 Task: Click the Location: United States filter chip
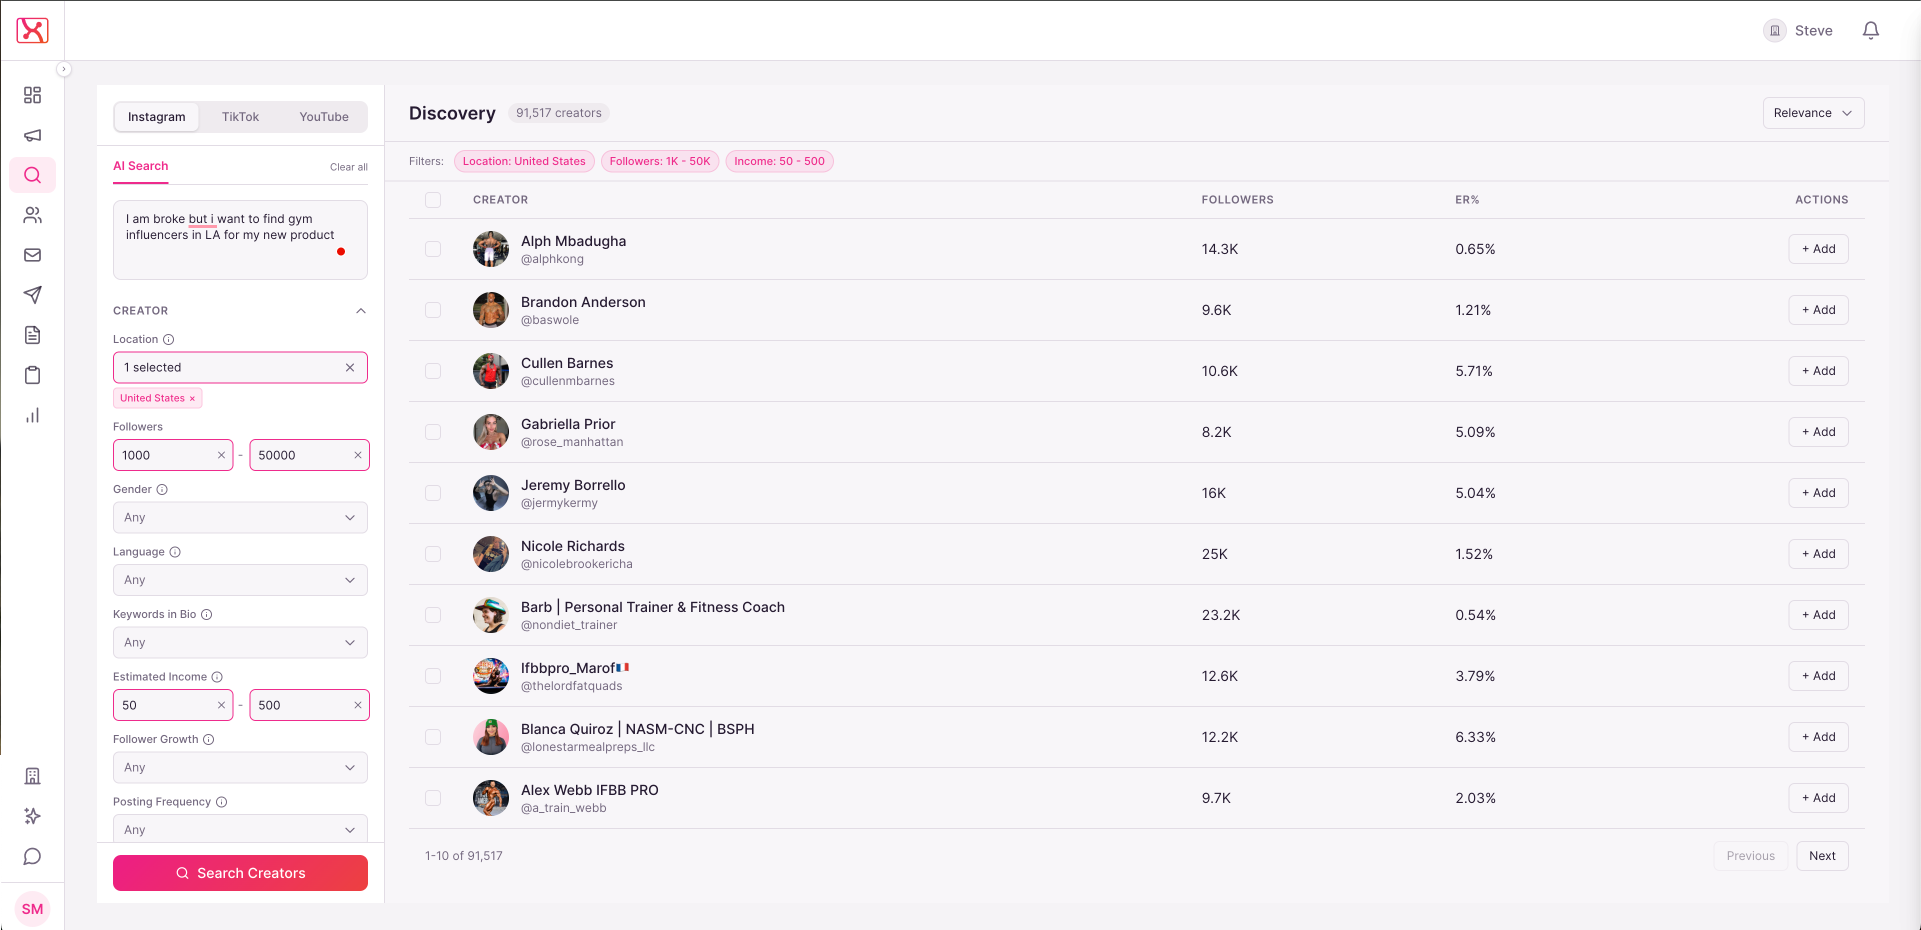click(x=524, y=161)
